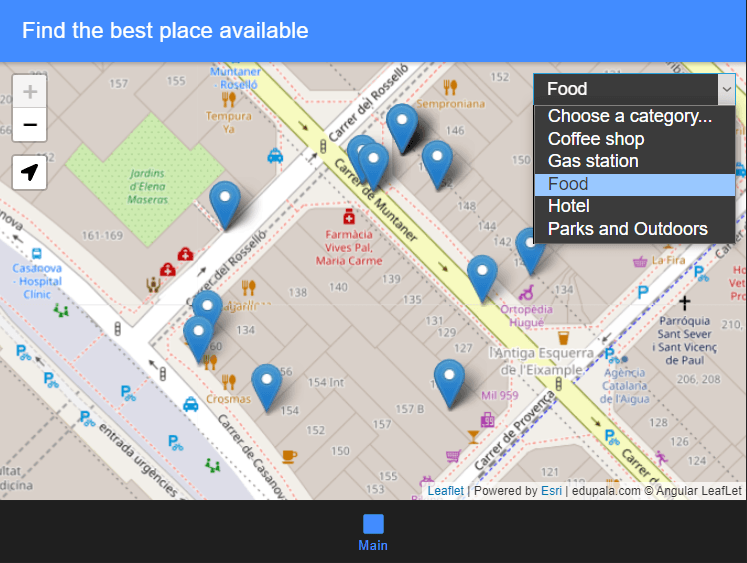Expand the category dropdown arrow

pos(726,89)
